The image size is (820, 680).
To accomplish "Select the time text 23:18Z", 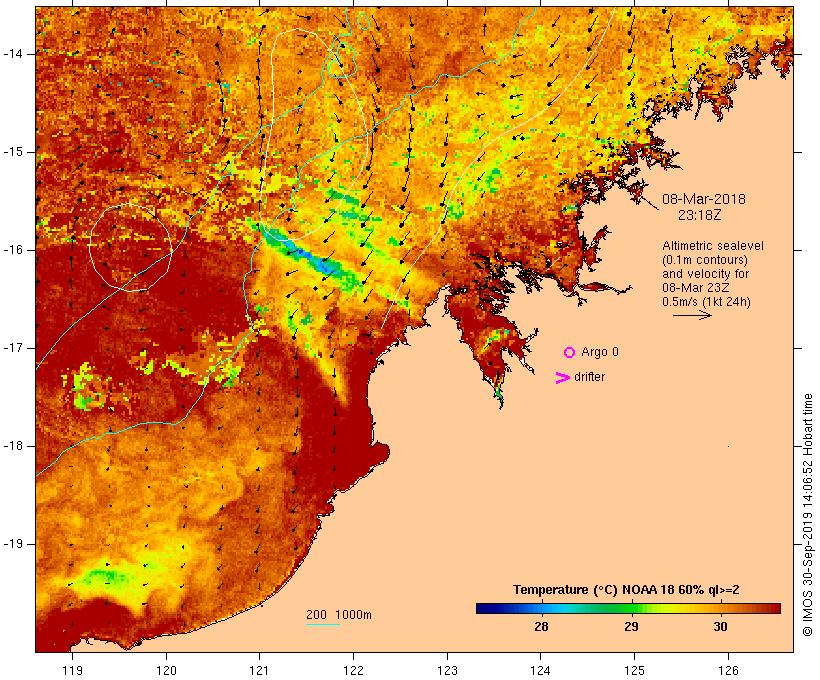I will pyautogui.click(x=700, y=215).
